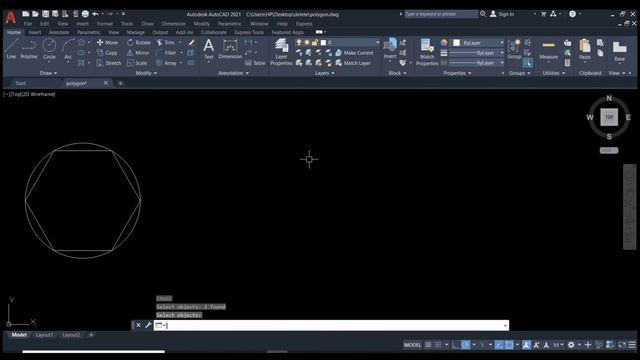This screenshot has width=640, height=360.
Task: Toggle ortho mode in status bar
Action: click(x=456, y=345)
